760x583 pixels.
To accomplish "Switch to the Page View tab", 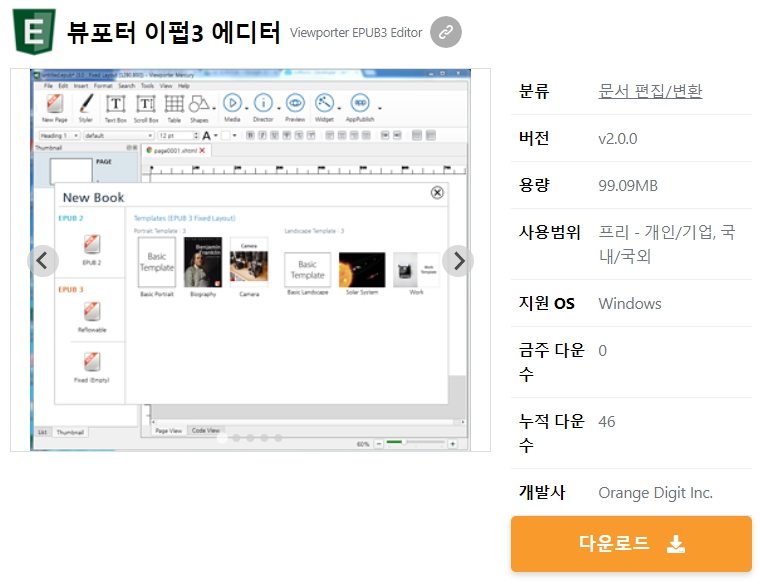I will 168,430.
